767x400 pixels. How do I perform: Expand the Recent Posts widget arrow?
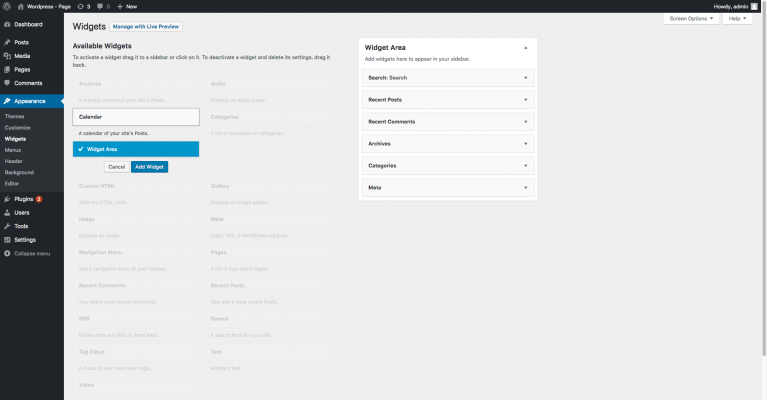(526, 100)
